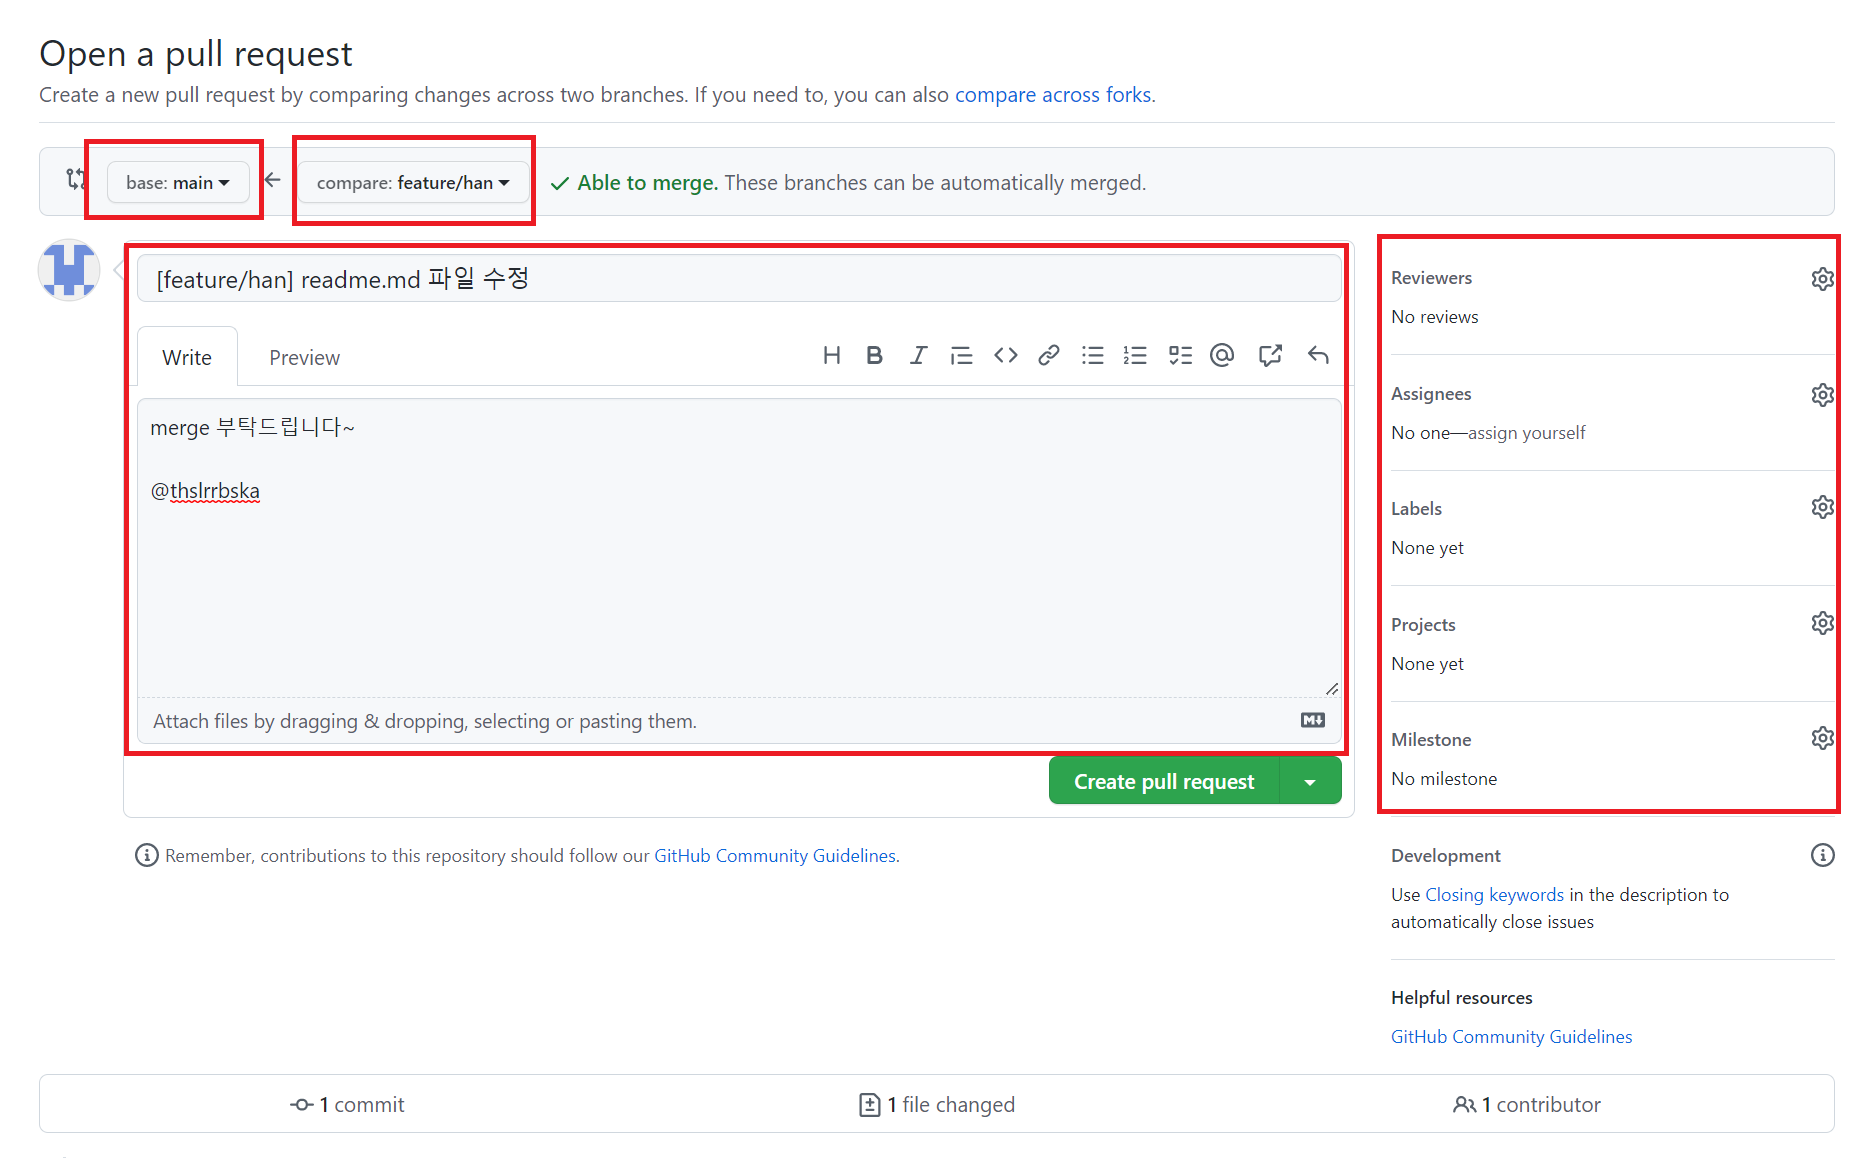Image resolution: width=1849 pixels, height=1158 pixels.
Task: Click the Create pull request button
Action: coord(1164,782)
